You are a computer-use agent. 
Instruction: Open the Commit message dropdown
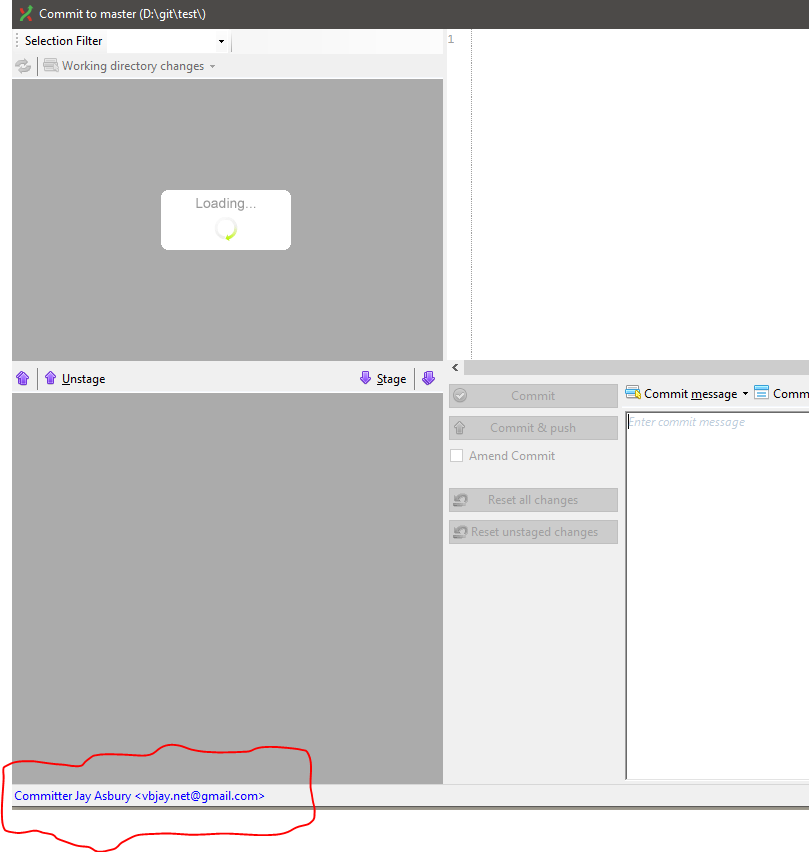pos(746,393)
